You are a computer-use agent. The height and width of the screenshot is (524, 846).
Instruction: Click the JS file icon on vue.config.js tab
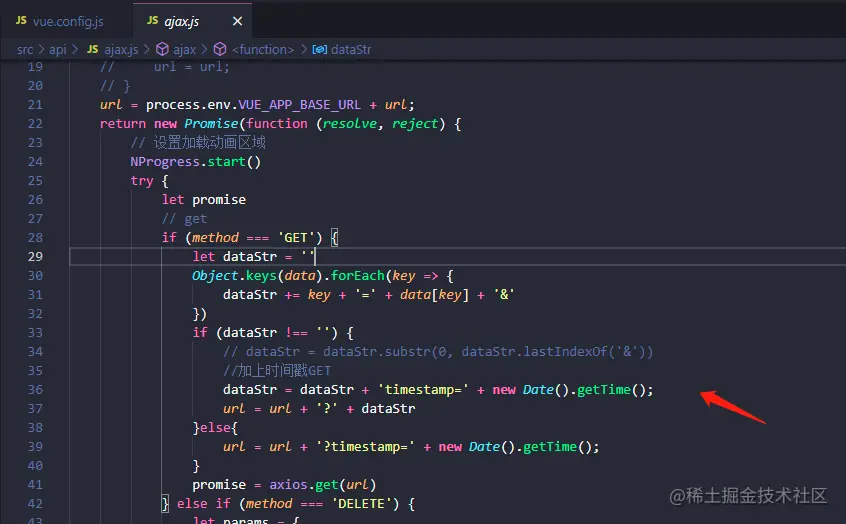(x=21, y=21)
